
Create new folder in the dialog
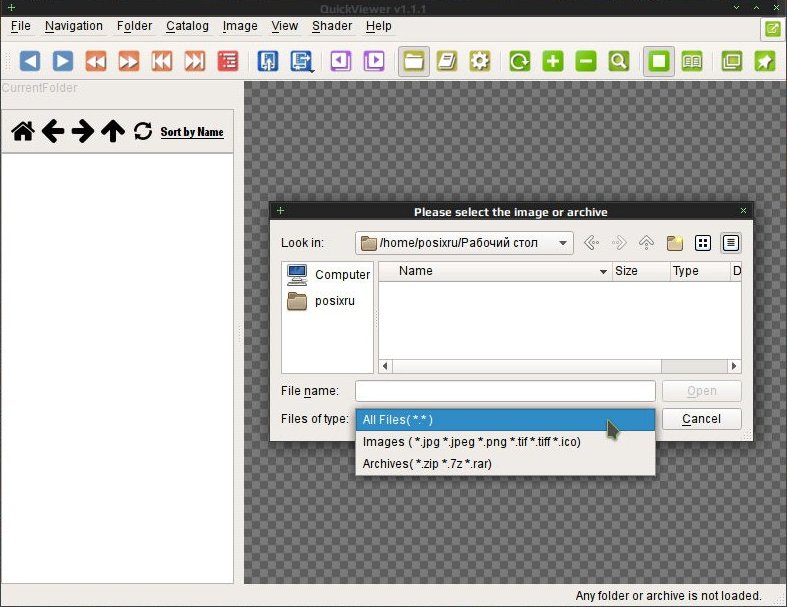tap(675, 243)
